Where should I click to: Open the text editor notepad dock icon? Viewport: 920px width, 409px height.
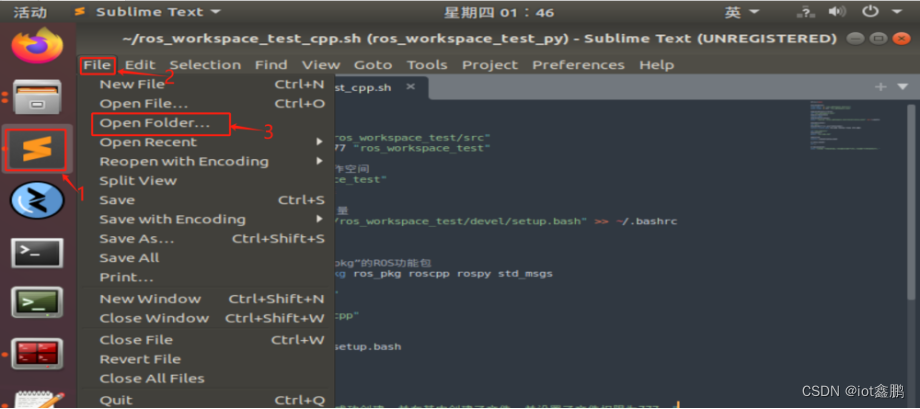pos(38,398)
